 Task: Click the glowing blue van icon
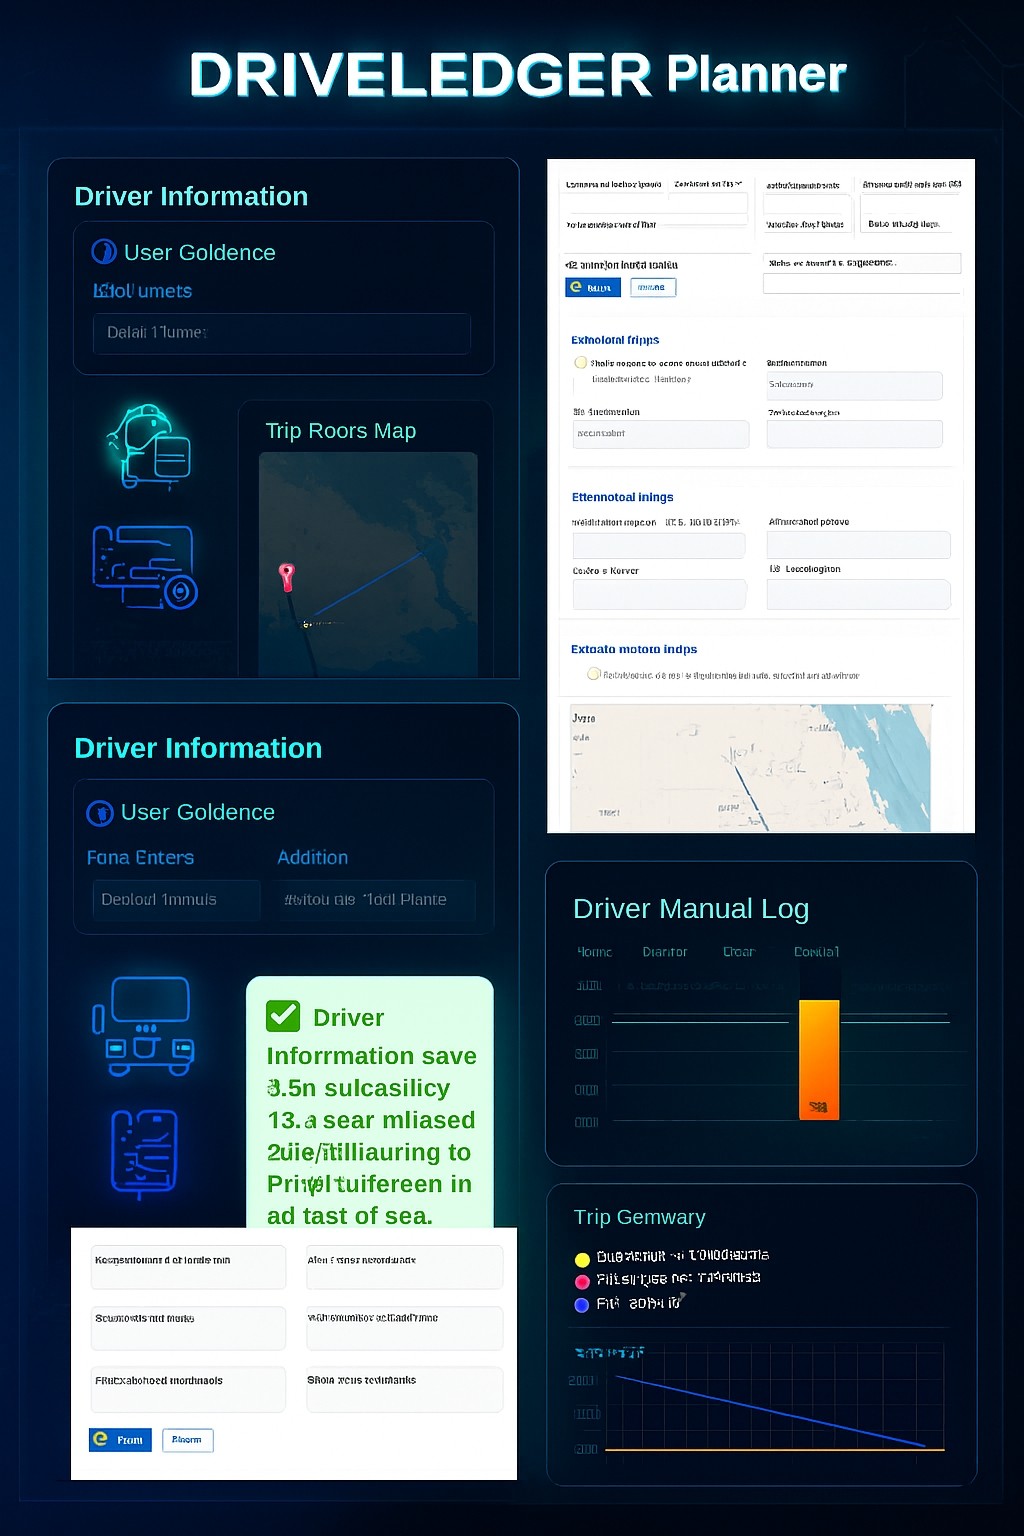point(143,1026)
